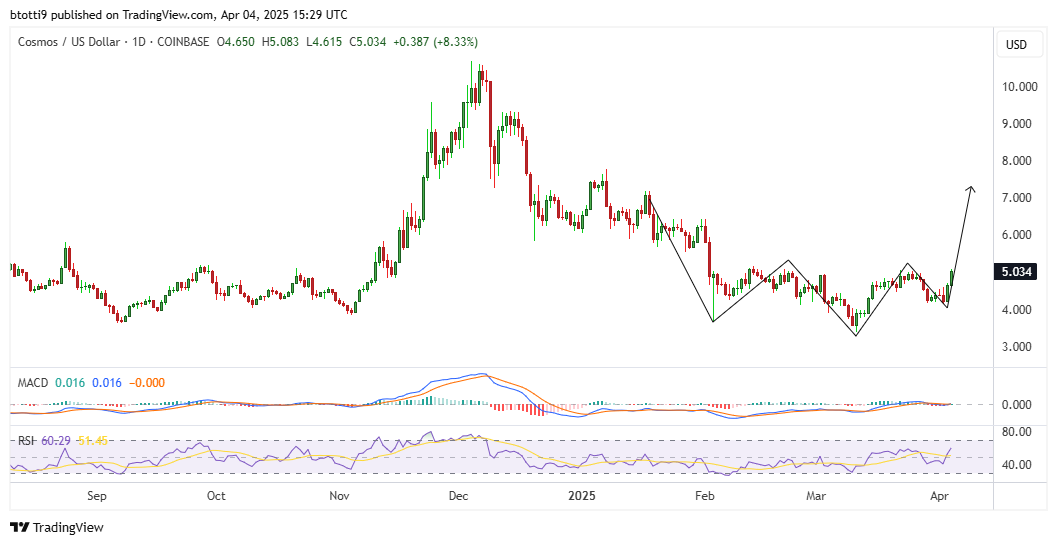Click the TradingView logo icon
The height and width of the screenshot is (545, 1057).
click(20, 527)
